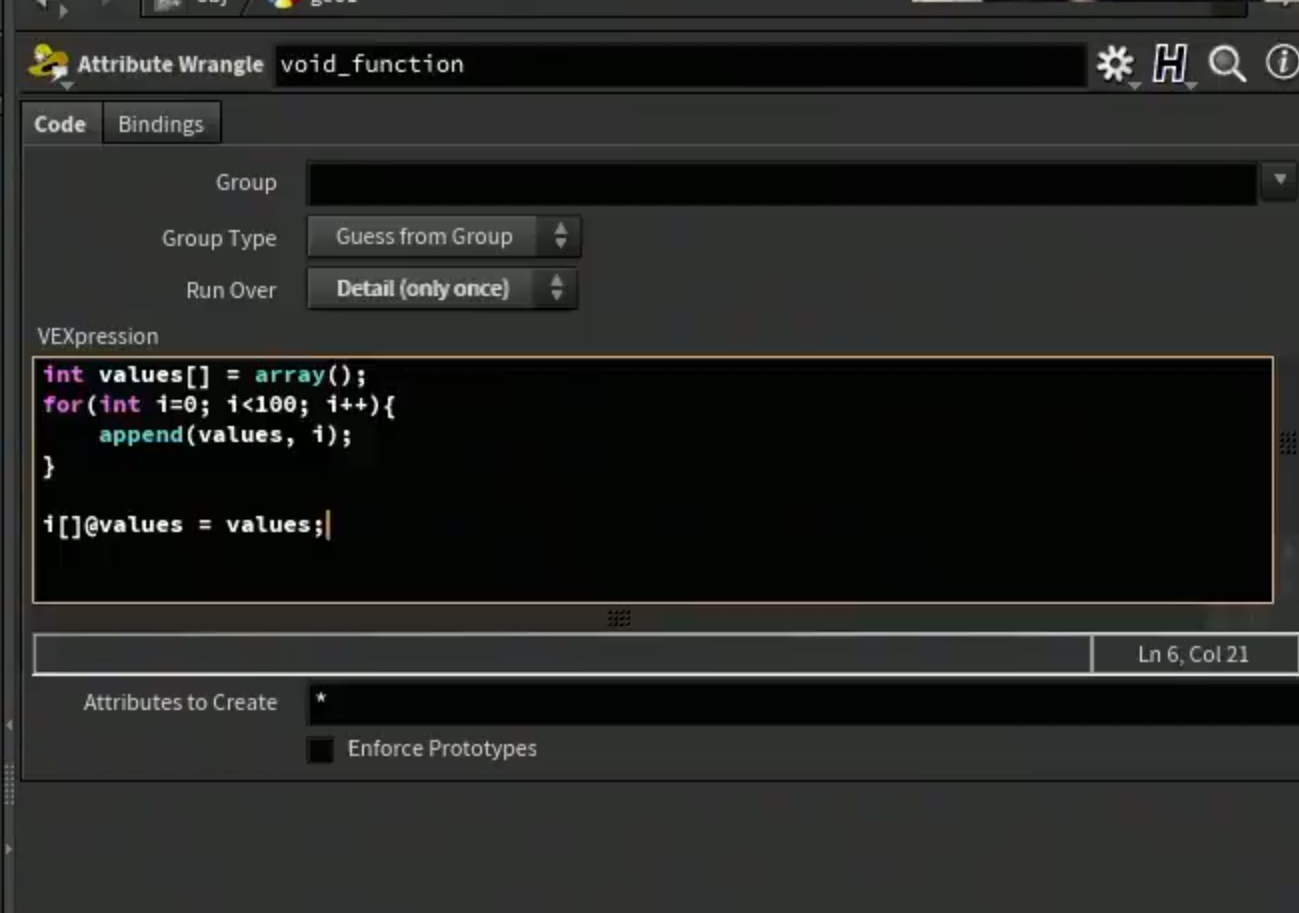This screenshot has width=1299, height=913.
Task: Click into the Group input field
Action: pos(782,183)
